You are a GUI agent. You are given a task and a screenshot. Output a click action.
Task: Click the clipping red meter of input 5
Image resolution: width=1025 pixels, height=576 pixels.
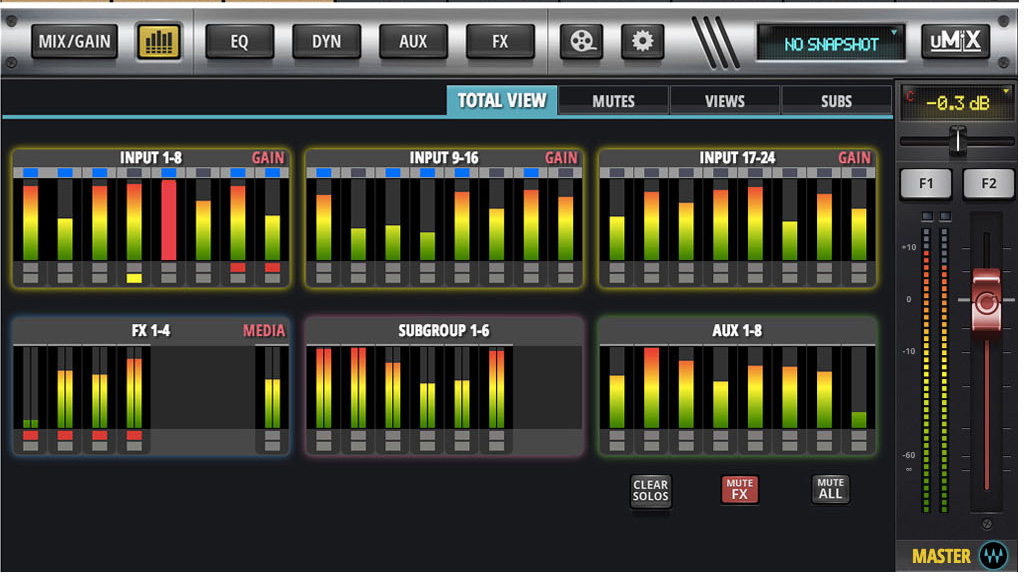pyautogui.click(x=169, y=220)
